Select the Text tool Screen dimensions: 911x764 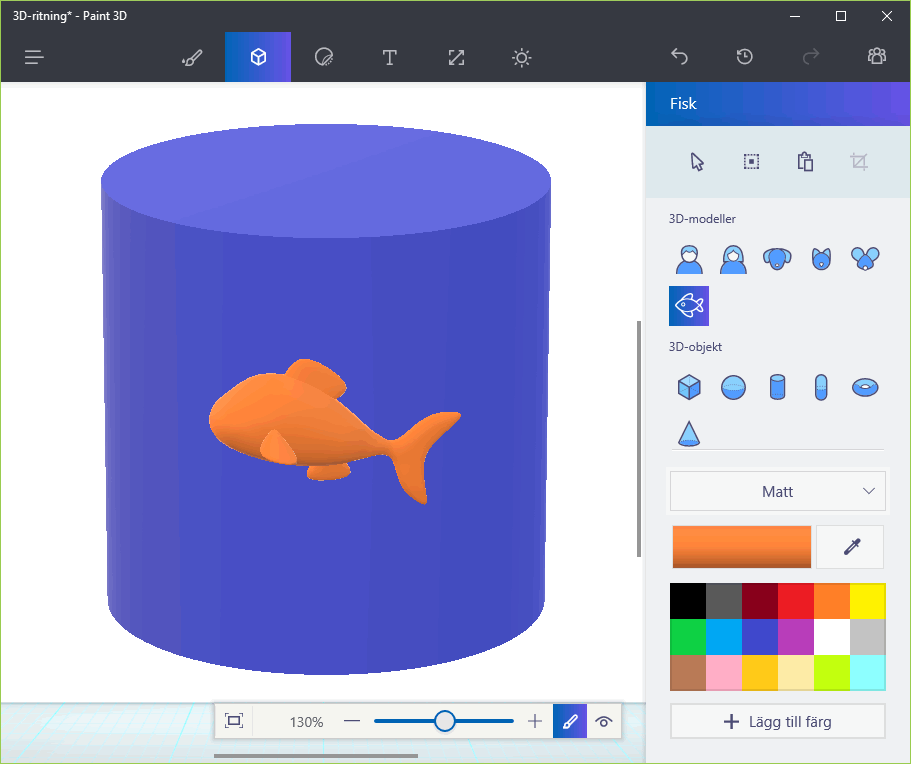[390, 57]
